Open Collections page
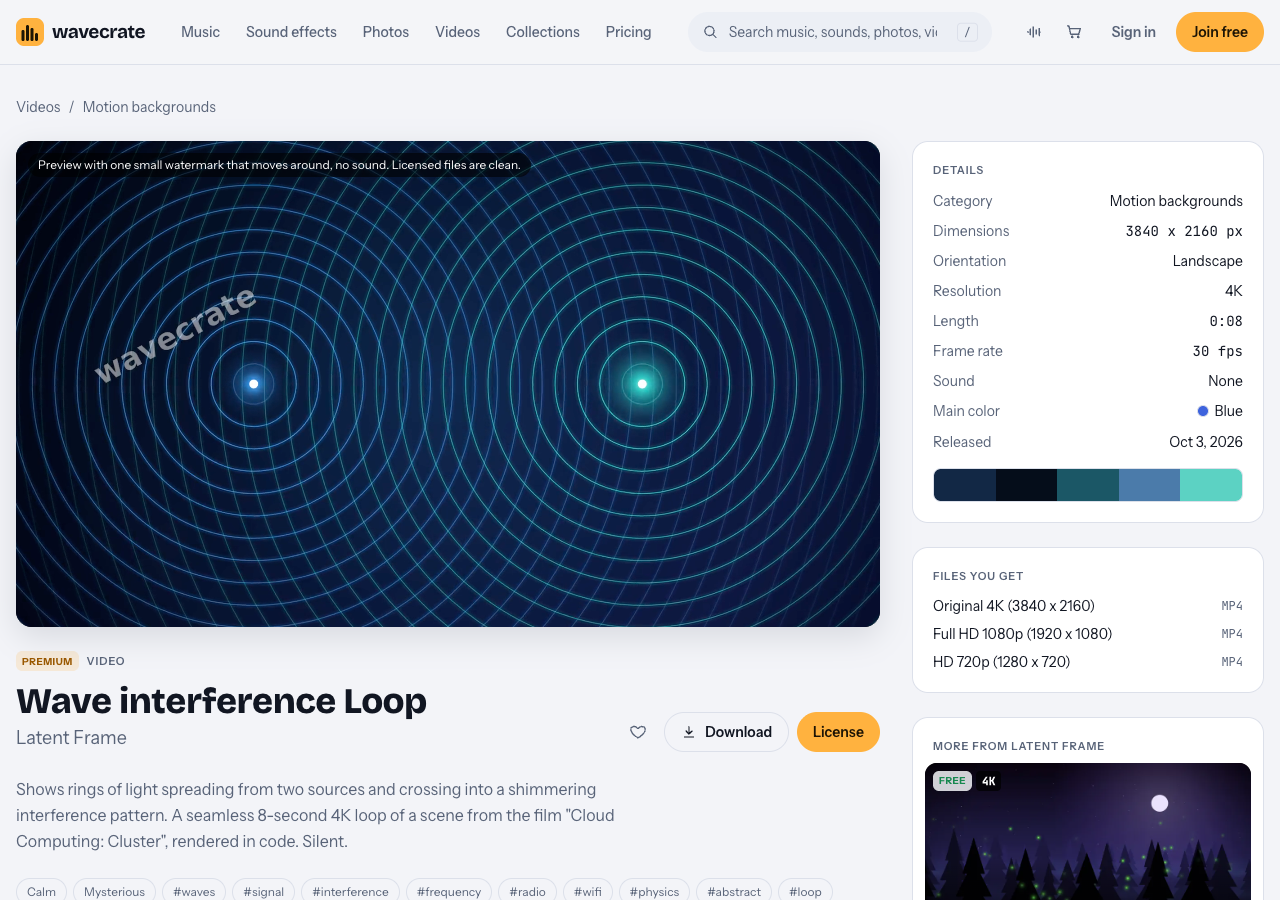 click(x=543, y=32)
